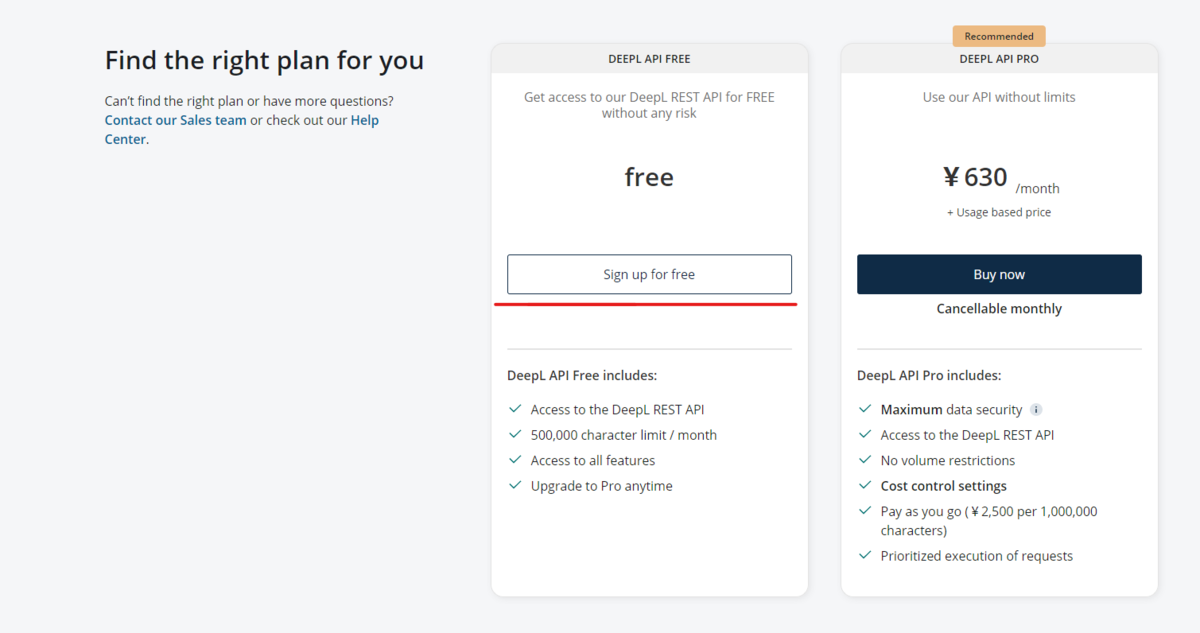Click the checkmark next to No volume restrictions
Image resolution: width=1200 pixels, height=633 pixels.
point(865,460)
